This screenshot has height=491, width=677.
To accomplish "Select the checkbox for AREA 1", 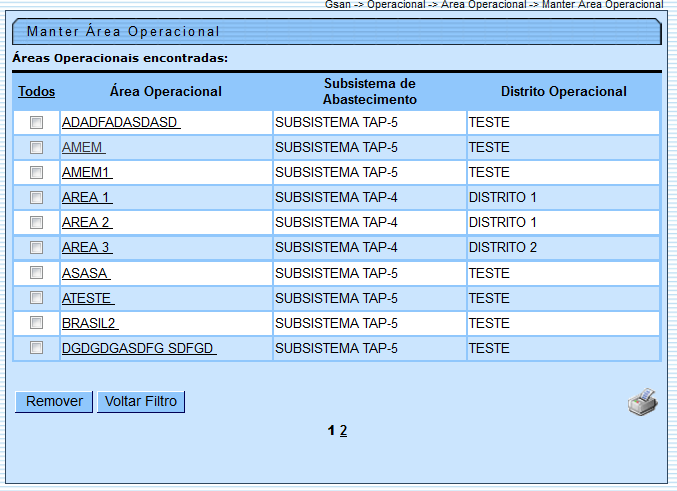I will point(37,197).
